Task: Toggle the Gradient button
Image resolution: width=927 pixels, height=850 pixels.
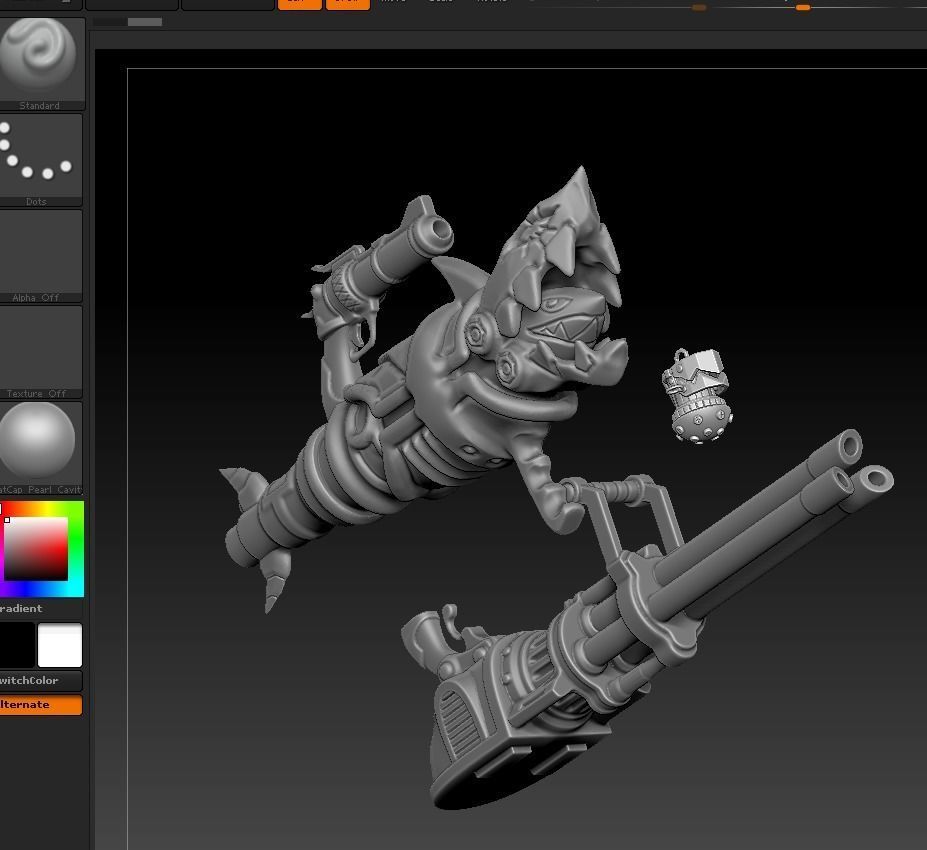Action: coord(21,608)
